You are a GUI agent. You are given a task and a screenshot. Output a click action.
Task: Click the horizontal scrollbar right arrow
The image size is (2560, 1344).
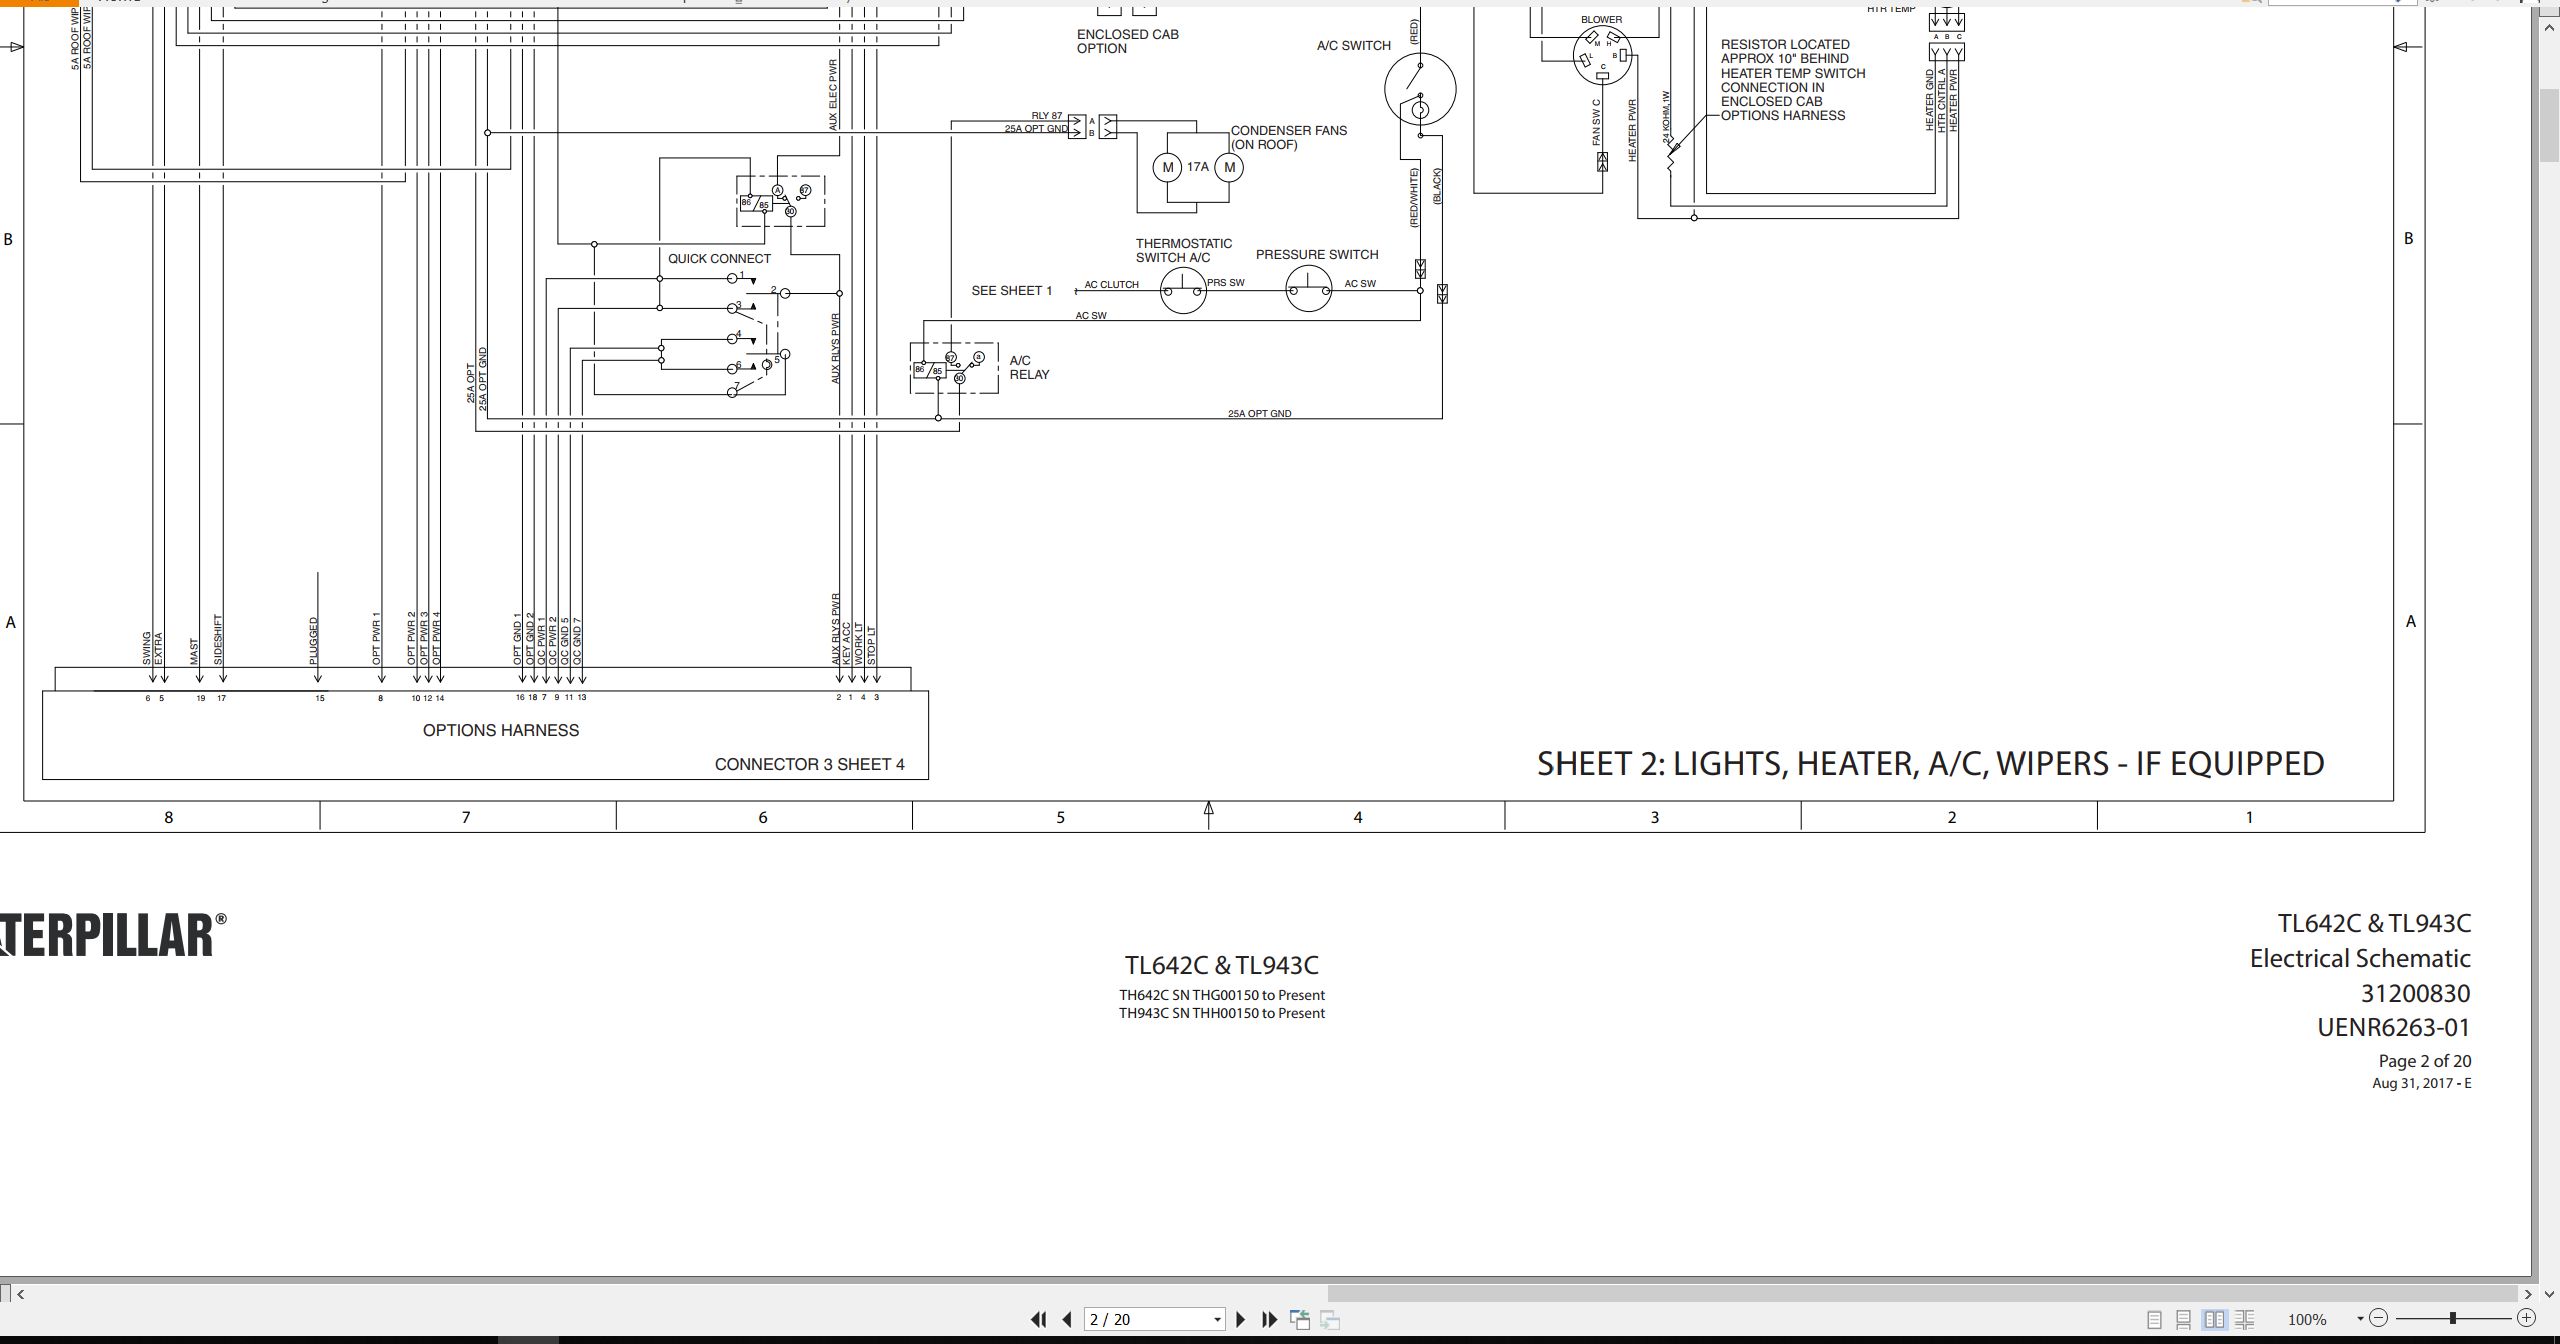[2527, 1294]
